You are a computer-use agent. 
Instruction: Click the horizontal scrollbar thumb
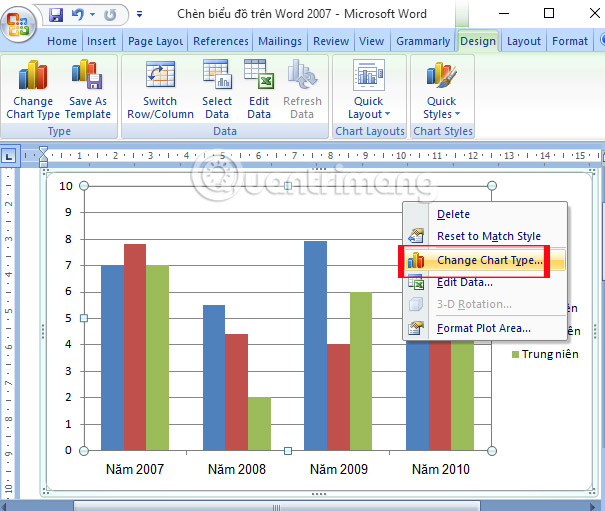coord(277,506)
